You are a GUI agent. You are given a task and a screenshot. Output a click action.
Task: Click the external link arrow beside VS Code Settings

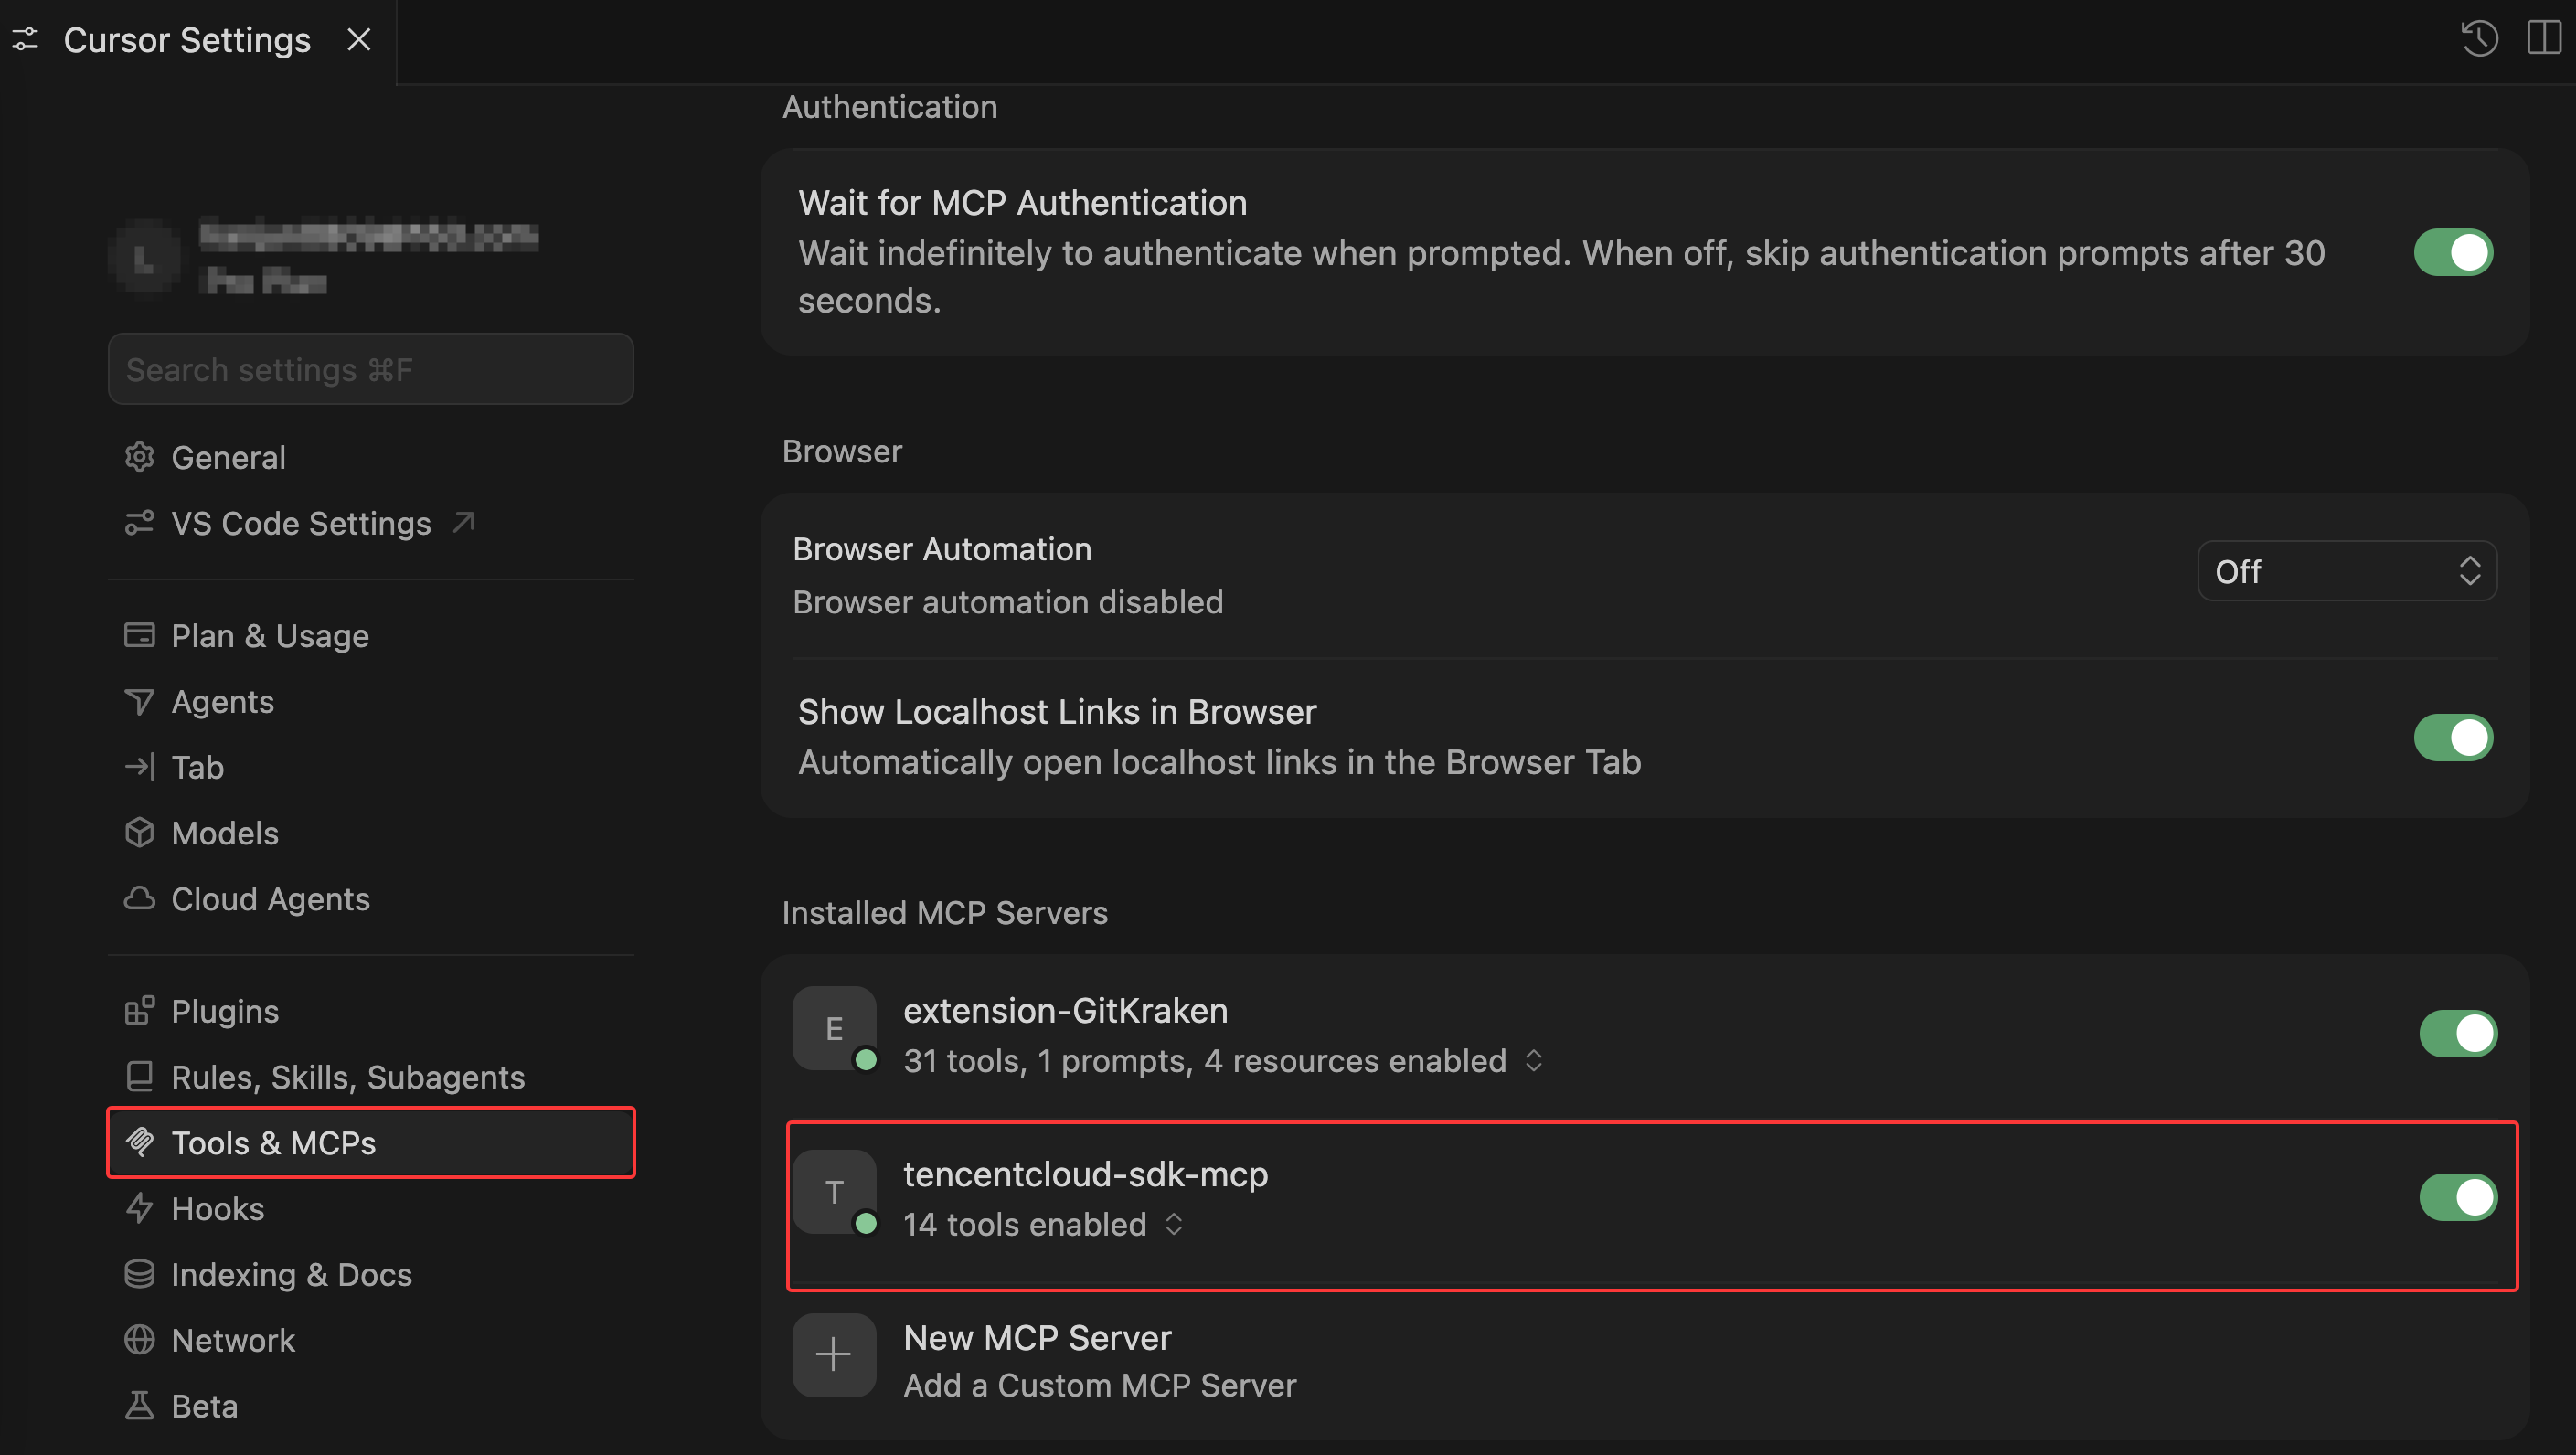[x=463, y=522]
